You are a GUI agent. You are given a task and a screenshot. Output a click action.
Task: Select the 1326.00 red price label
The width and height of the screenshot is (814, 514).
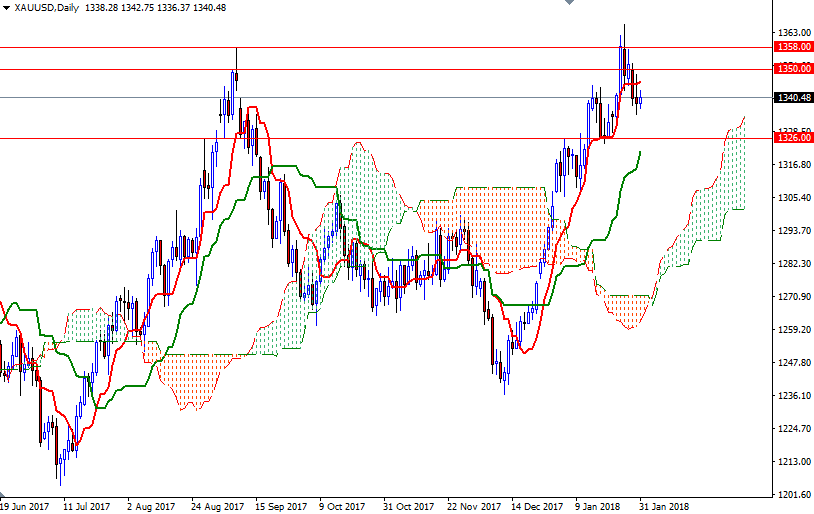click(793, 138)
